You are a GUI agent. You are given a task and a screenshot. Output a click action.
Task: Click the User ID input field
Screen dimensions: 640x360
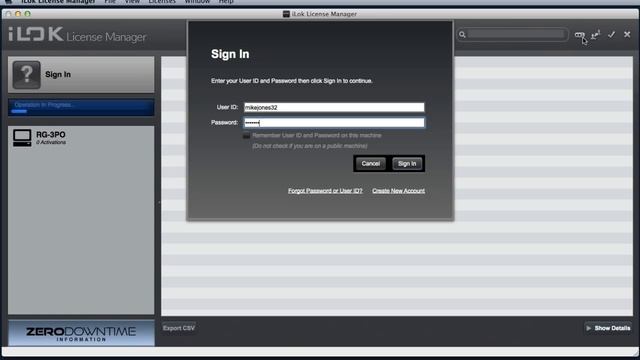pos(334,107)
